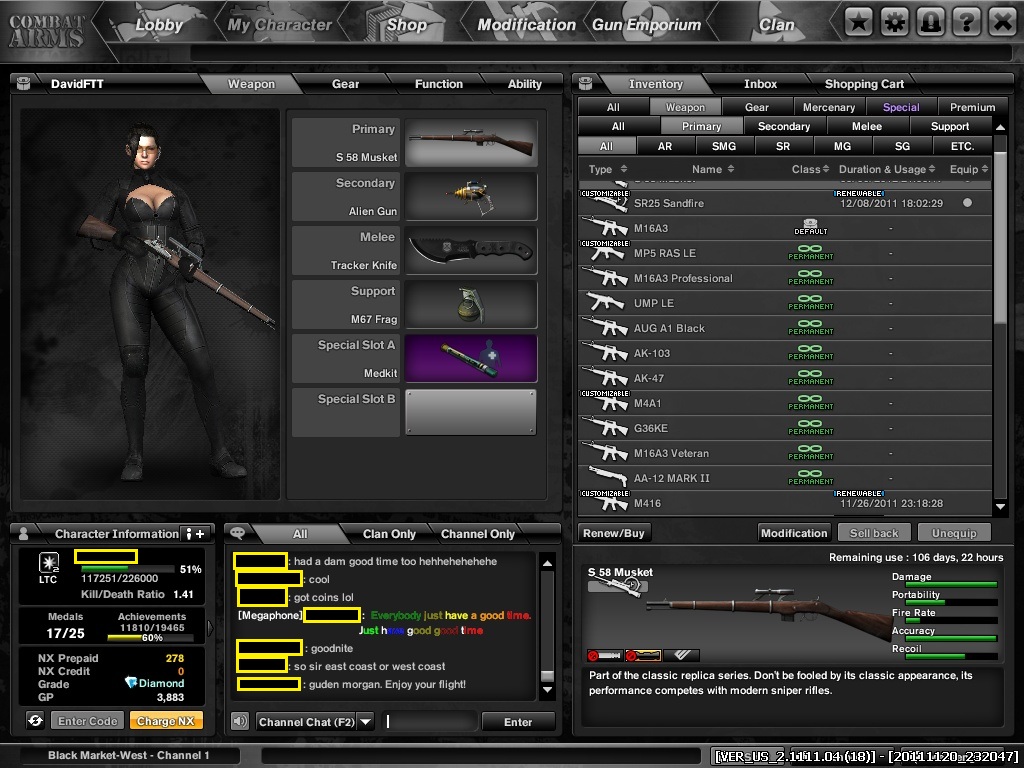Sort inventory by the Class column arrows
The image size is (1024, 768).
825,169
